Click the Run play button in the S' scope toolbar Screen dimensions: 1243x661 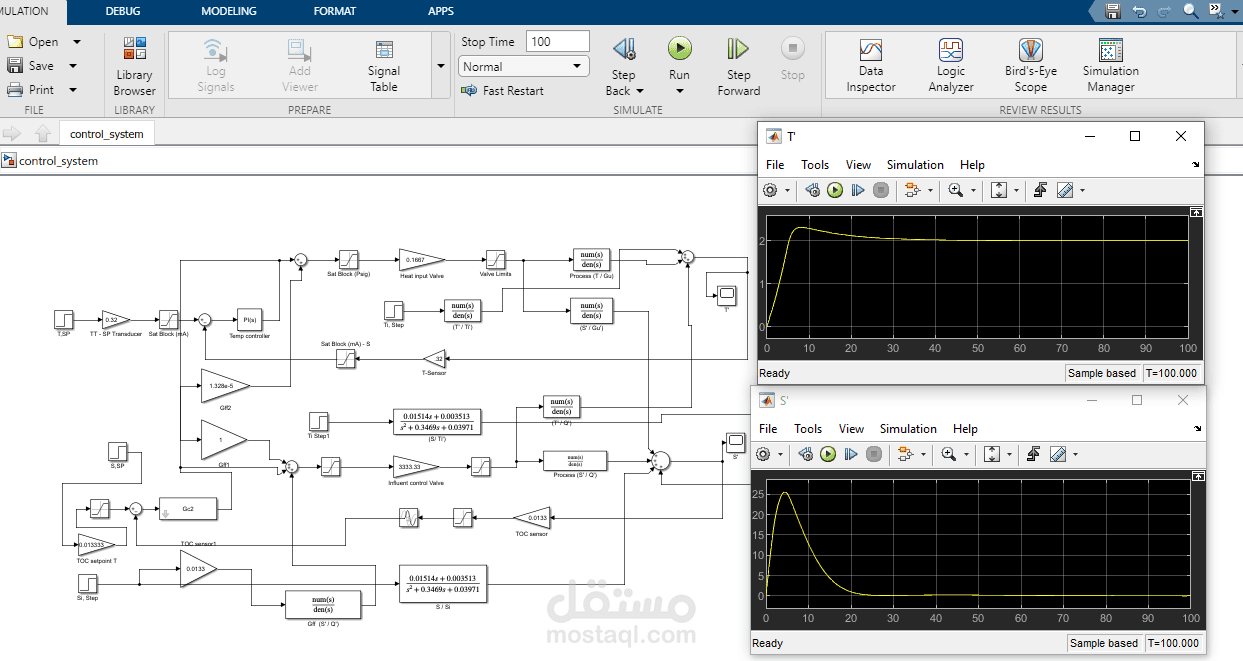click(x=828, y=454)
